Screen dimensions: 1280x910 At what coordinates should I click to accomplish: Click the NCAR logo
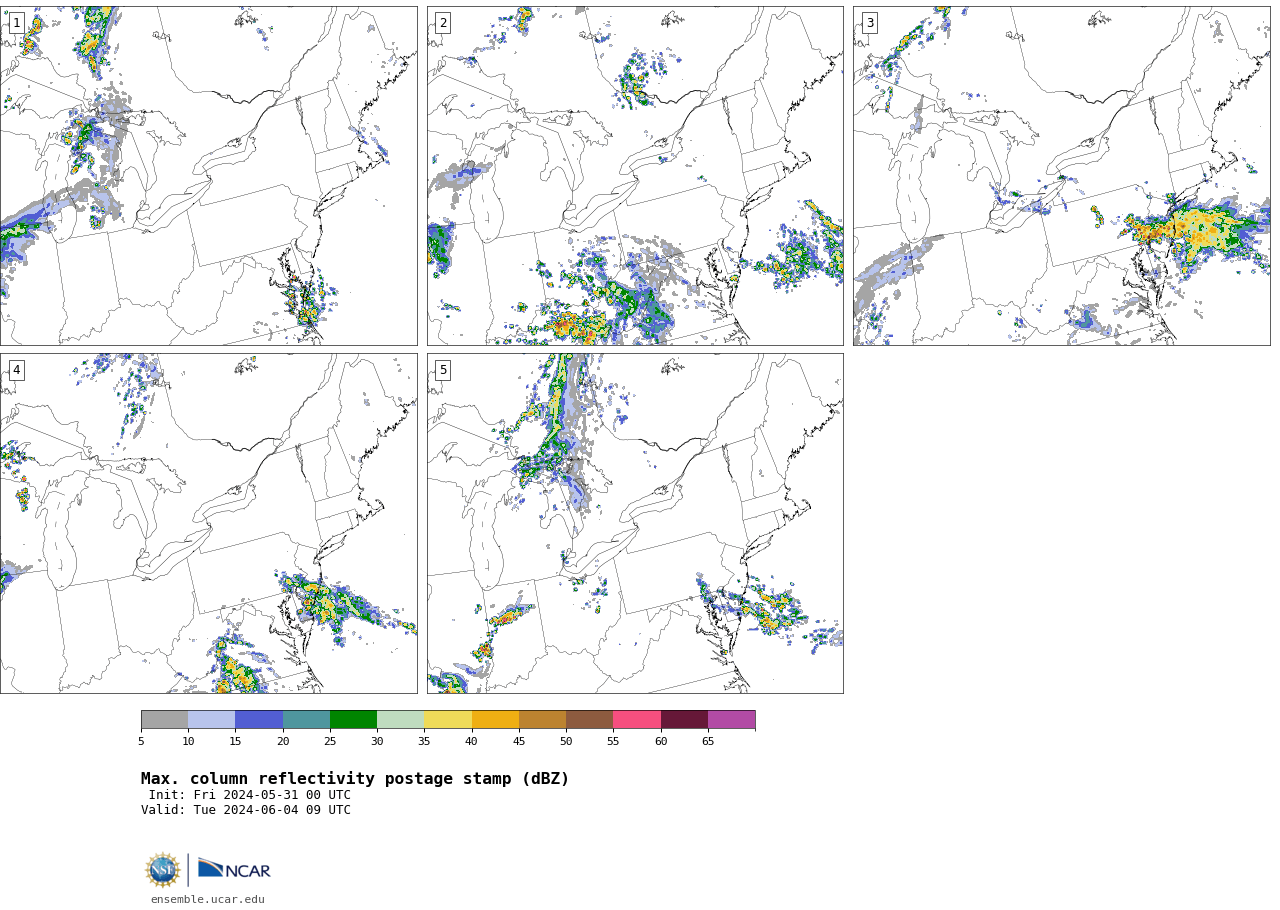(x=234, y=870)
